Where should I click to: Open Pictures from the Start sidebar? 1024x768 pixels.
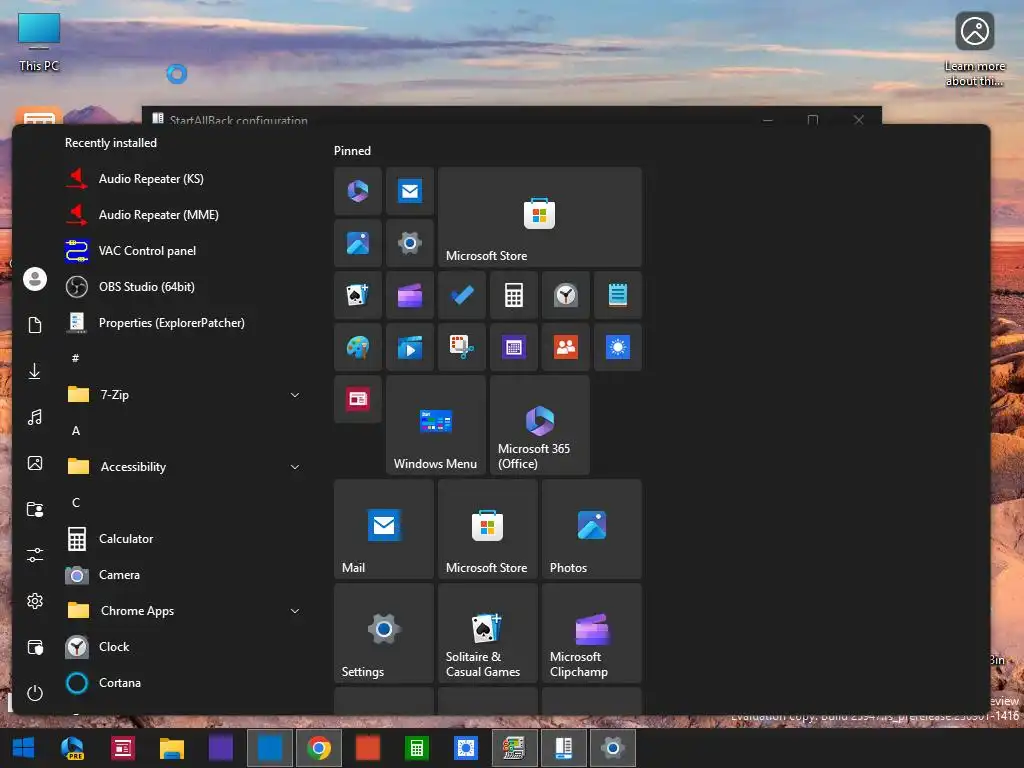coord(35,463)
